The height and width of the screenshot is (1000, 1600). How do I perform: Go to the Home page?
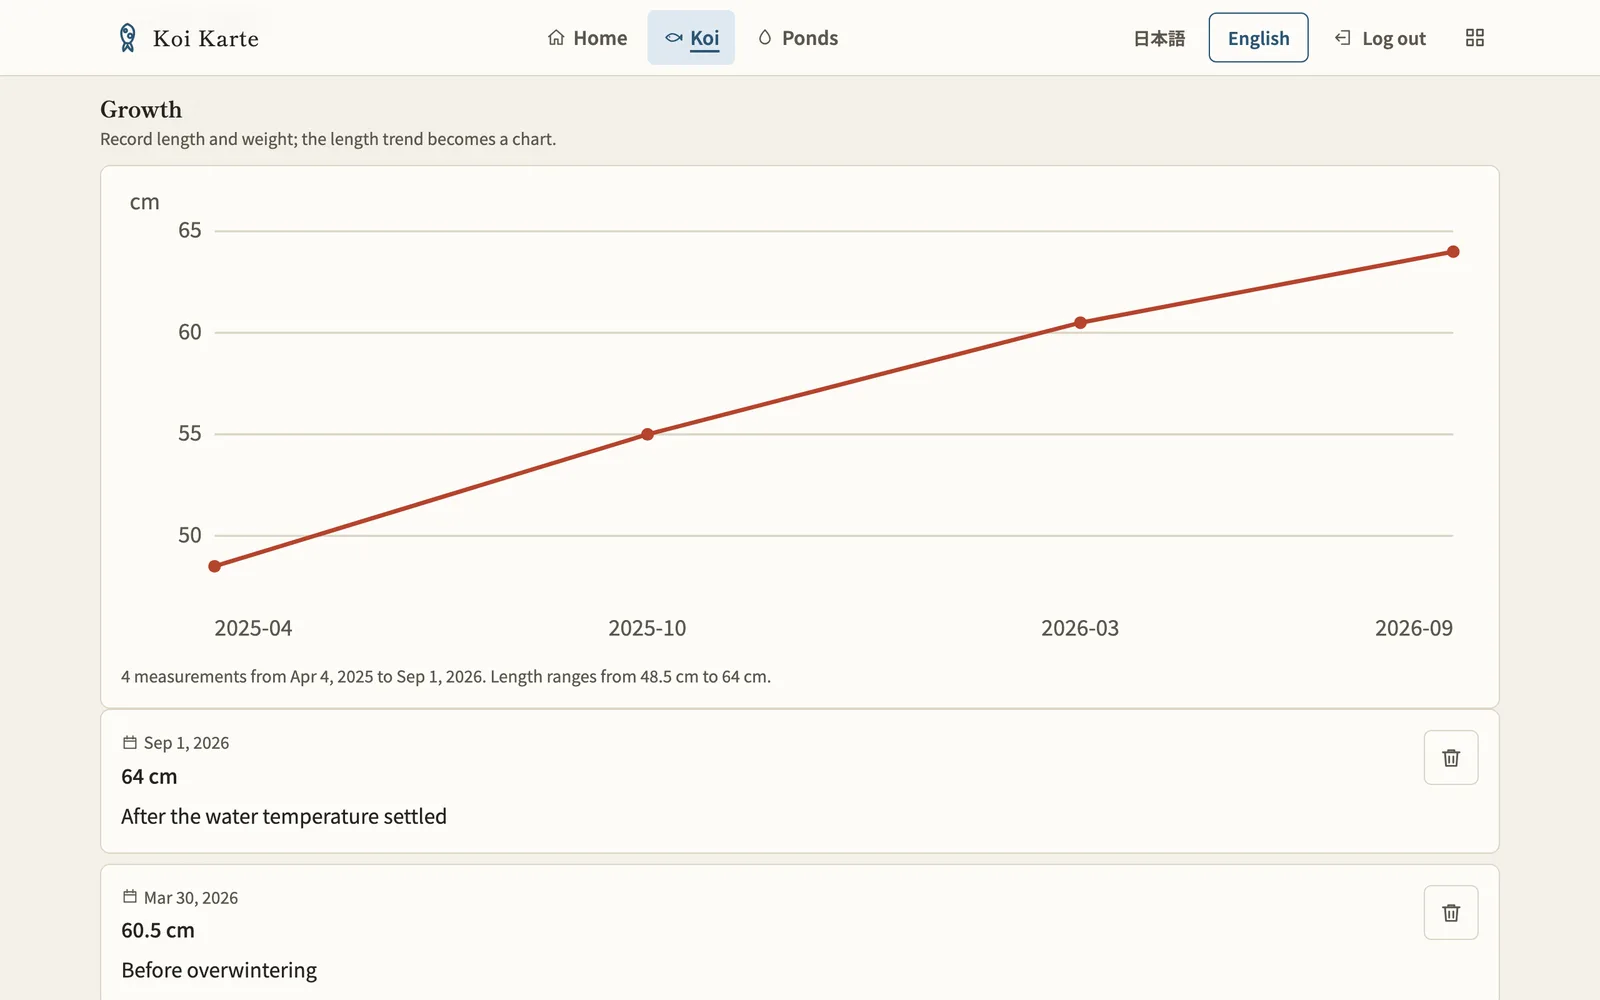tap(588, 38)
